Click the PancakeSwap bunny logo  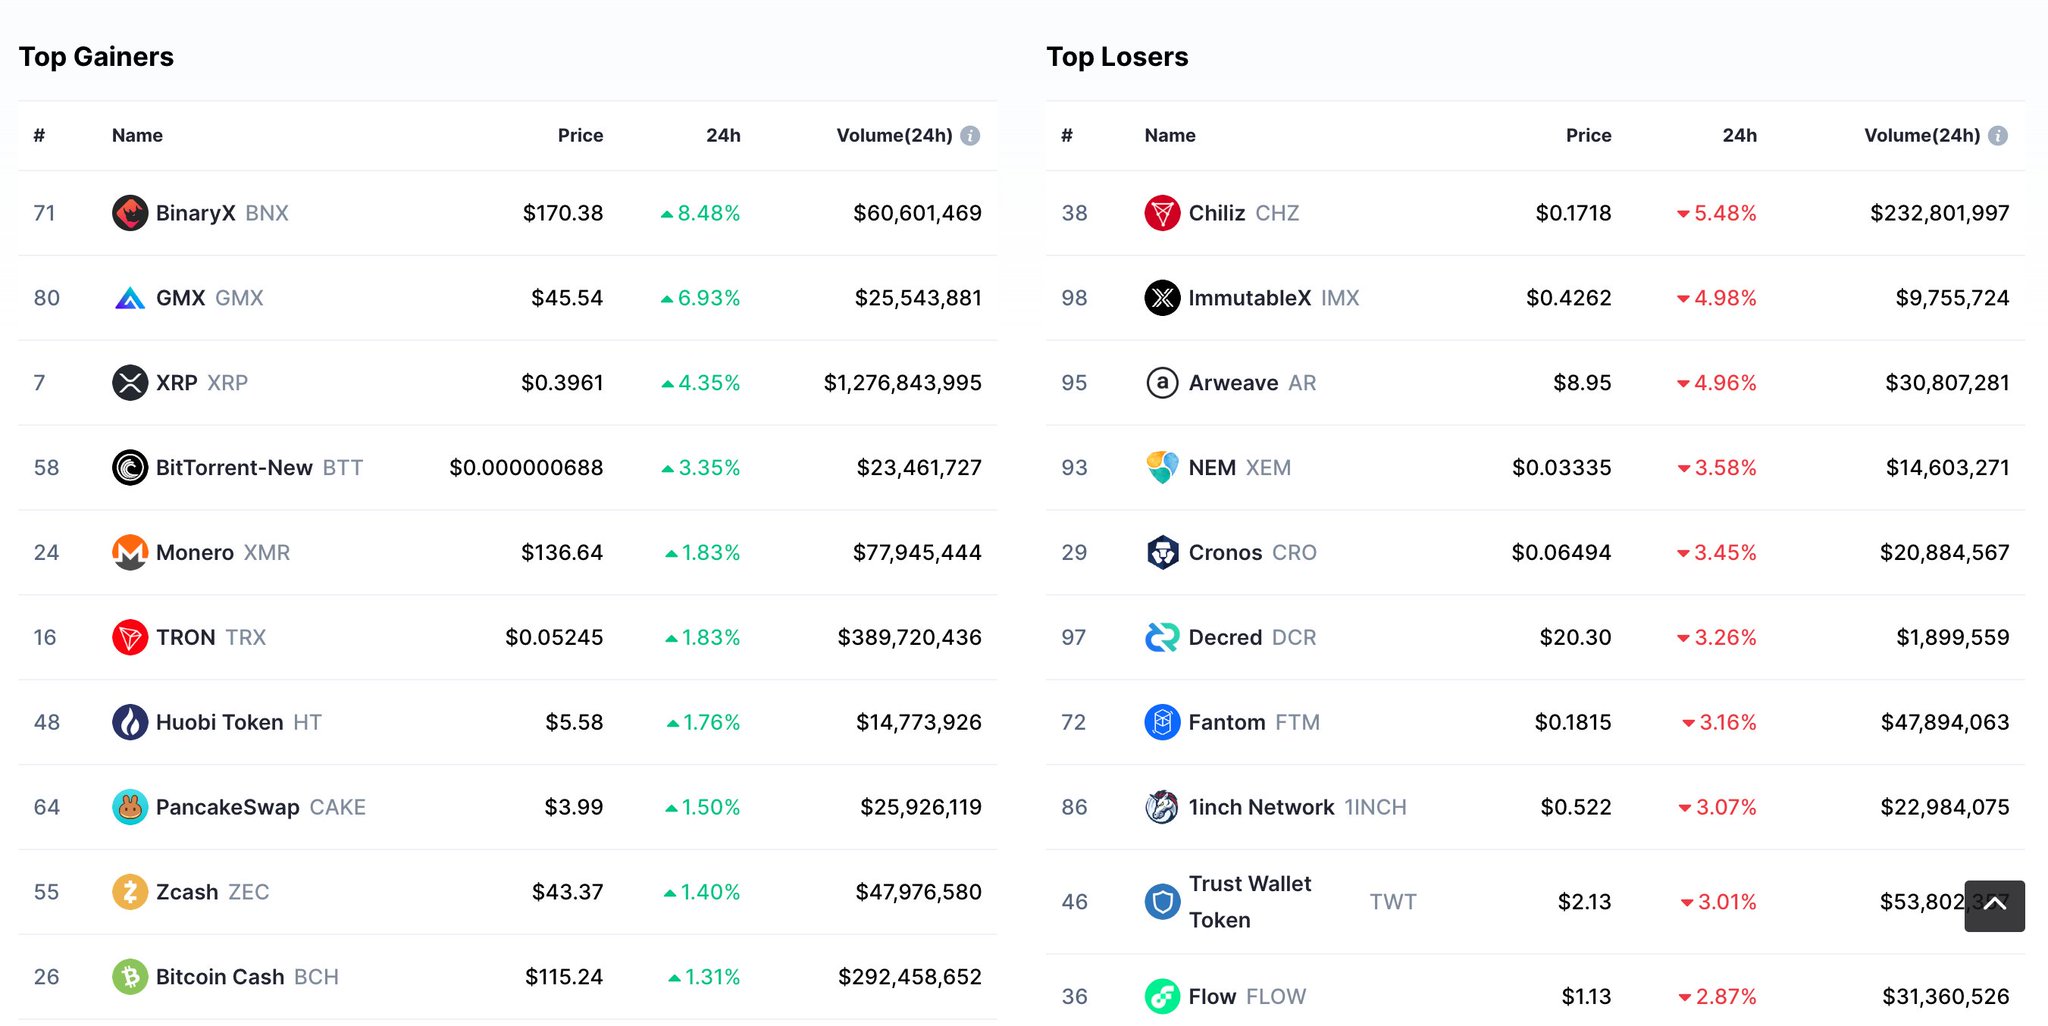129,807
